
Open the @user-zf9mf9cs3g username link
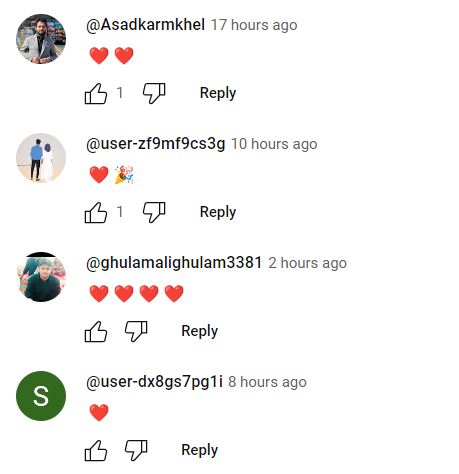[x=156, y=144]
